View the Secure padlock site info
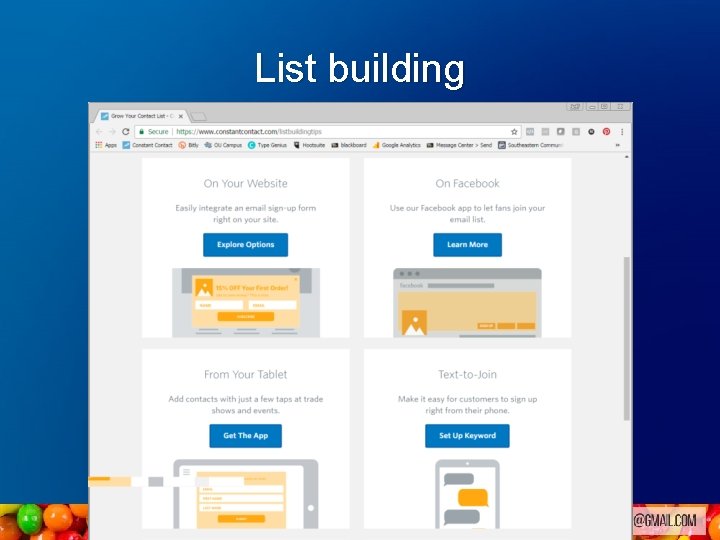The image size is (720, 540). (154, 132)
